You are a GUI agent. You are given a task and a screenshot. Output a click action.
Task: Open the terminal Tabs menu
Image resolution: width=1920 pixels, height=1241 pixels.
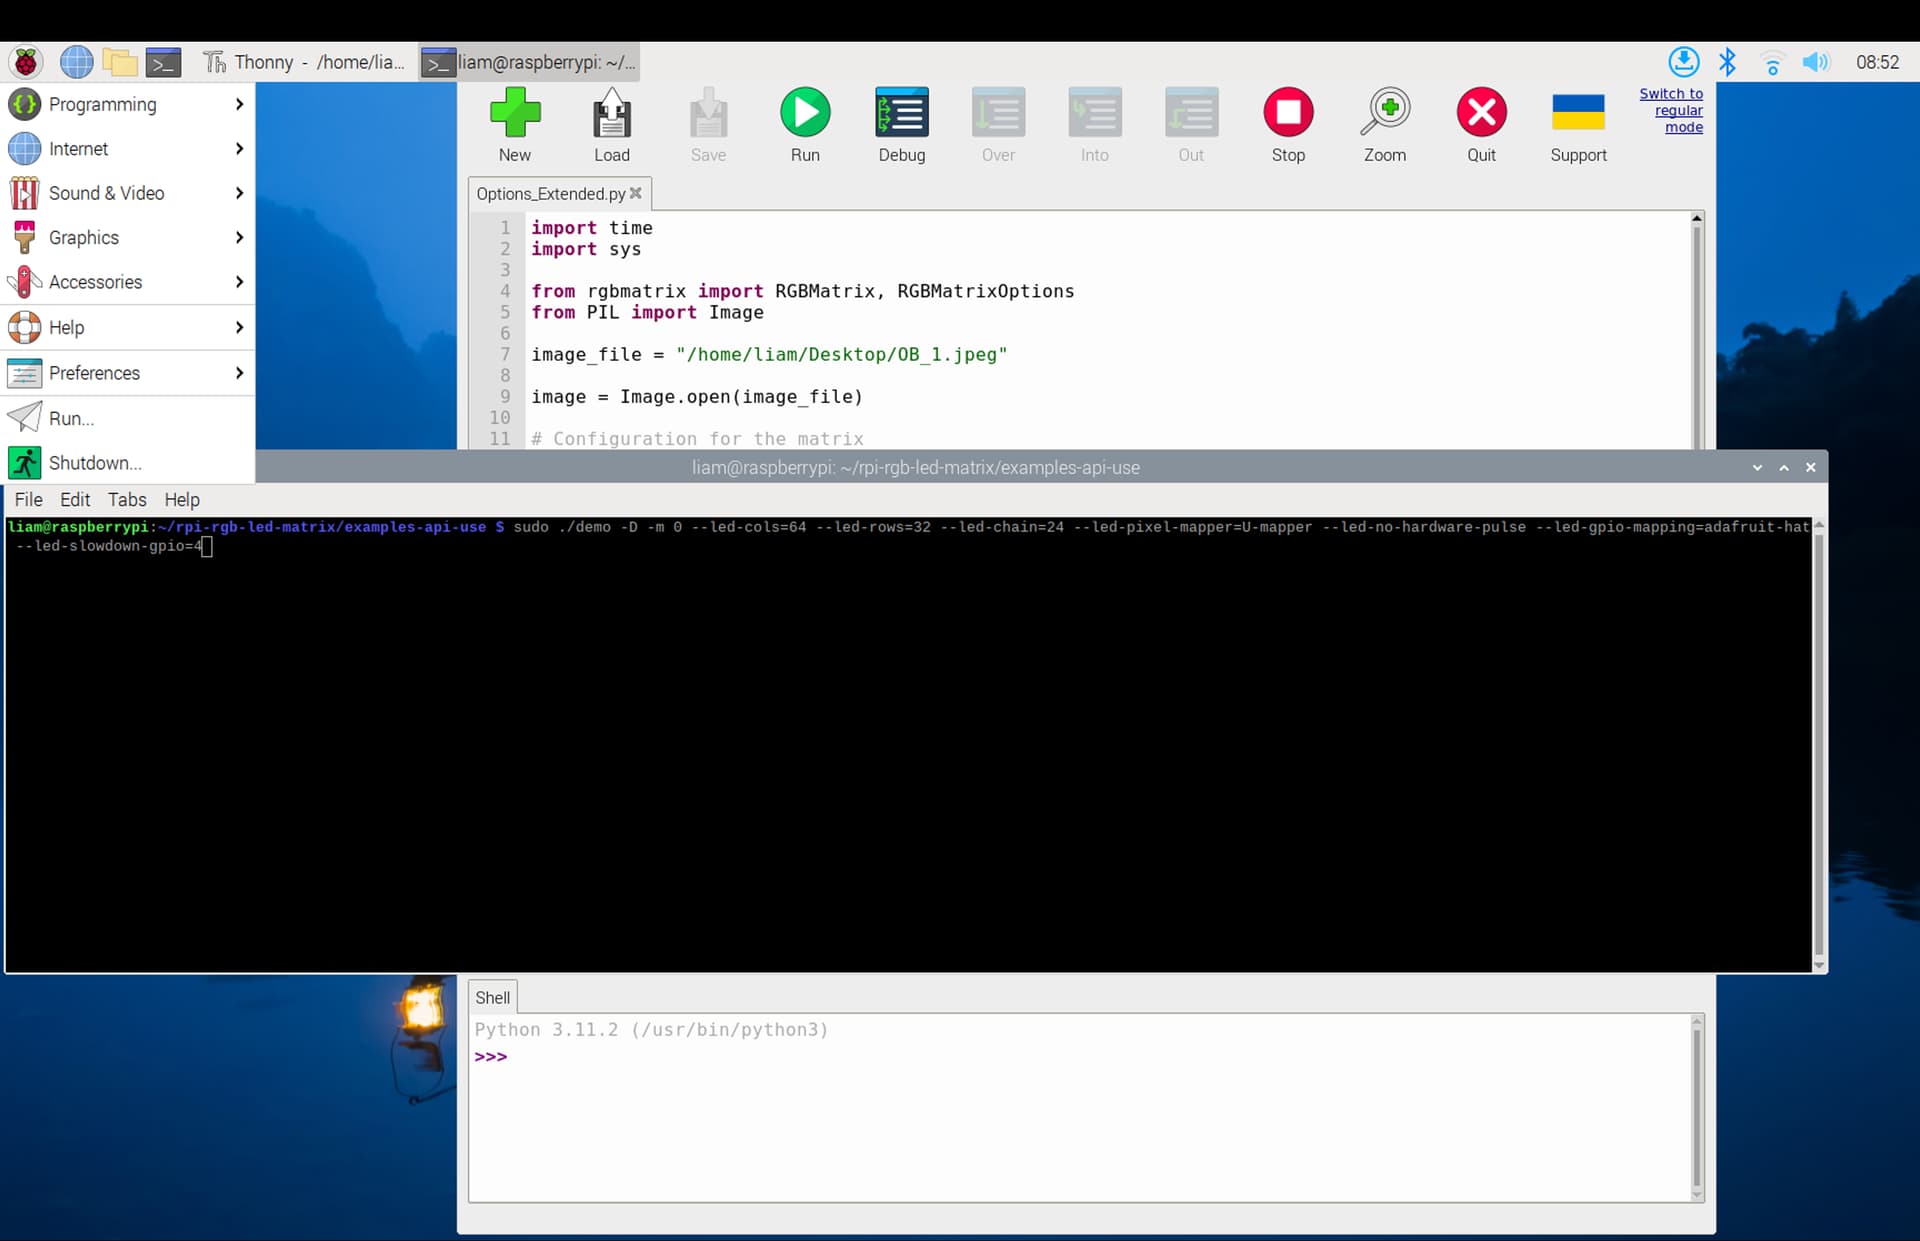[127, 499]
